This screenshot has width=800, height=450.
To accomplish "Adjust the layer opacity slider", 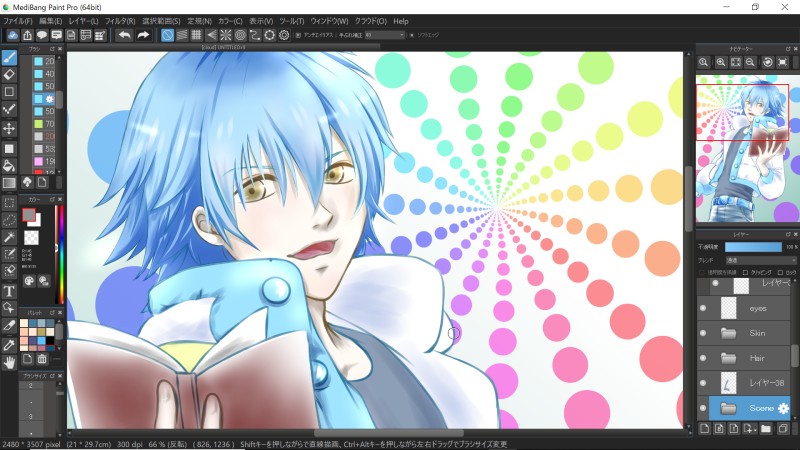I will coord(754,247).
